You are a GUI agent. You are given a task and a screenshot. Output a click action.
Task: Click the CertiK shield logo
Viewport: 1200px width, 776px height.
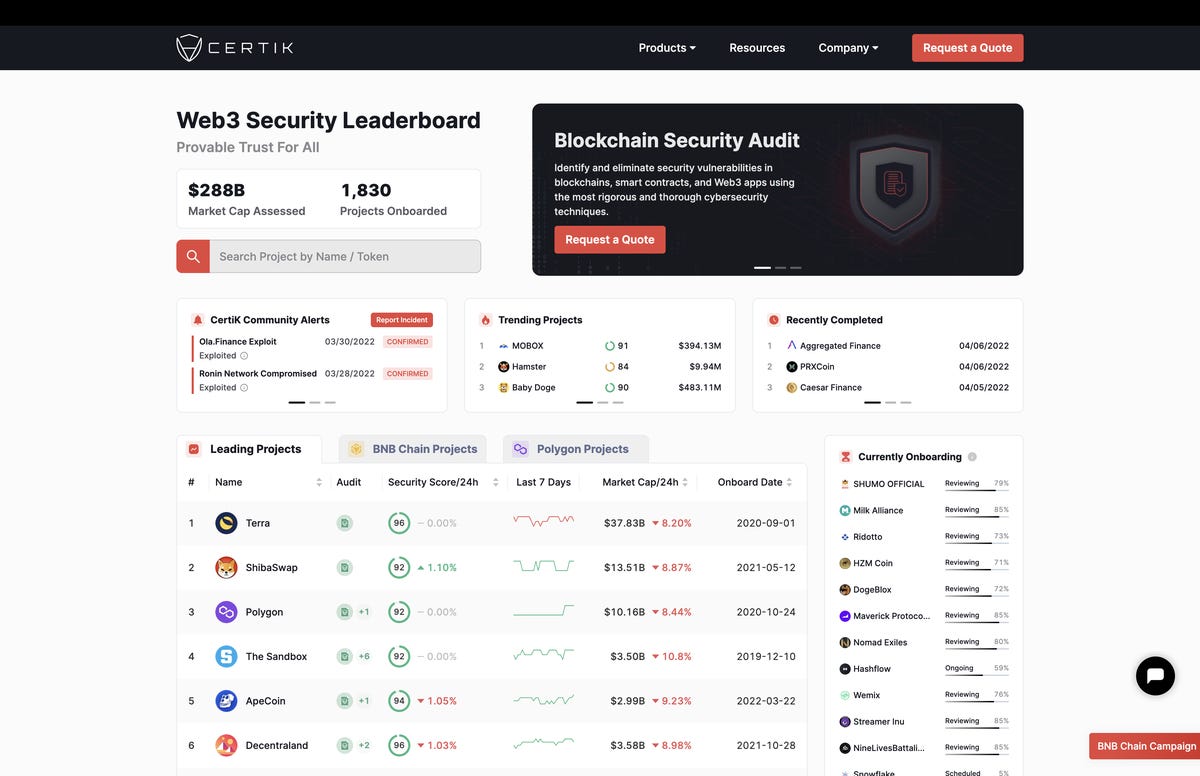click(x=189, y=48)
